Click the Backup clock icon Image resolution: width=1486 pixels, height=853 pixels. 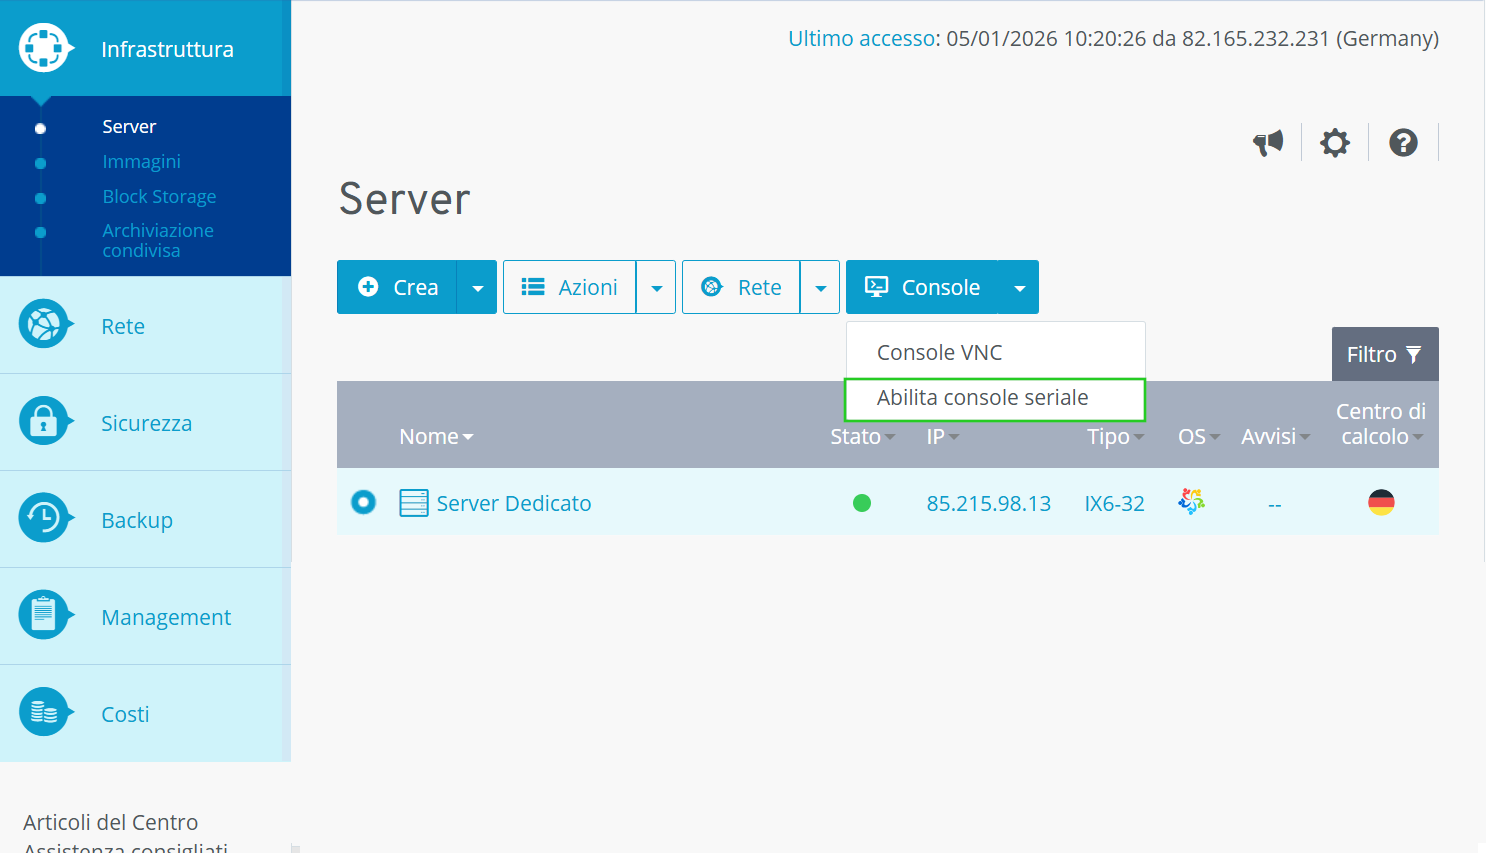(44, 518)
